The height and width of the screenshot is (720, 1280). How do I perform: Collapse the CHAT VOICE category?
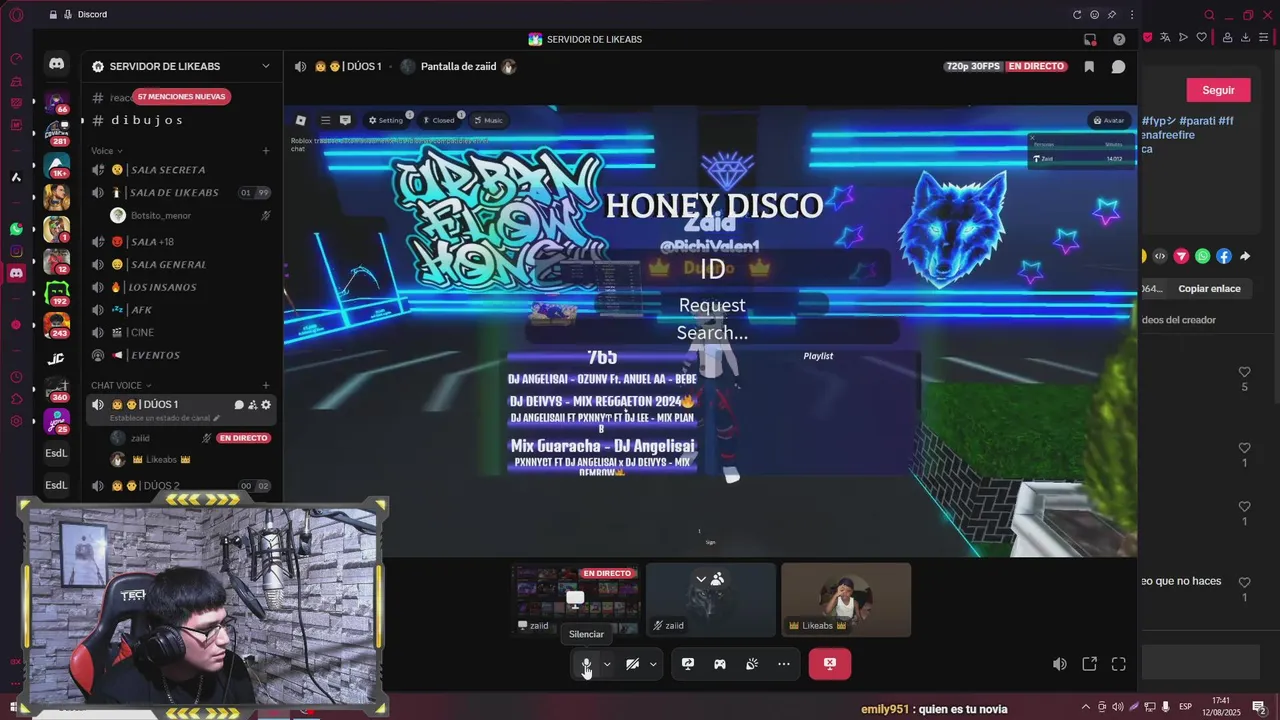pos(121,386)
